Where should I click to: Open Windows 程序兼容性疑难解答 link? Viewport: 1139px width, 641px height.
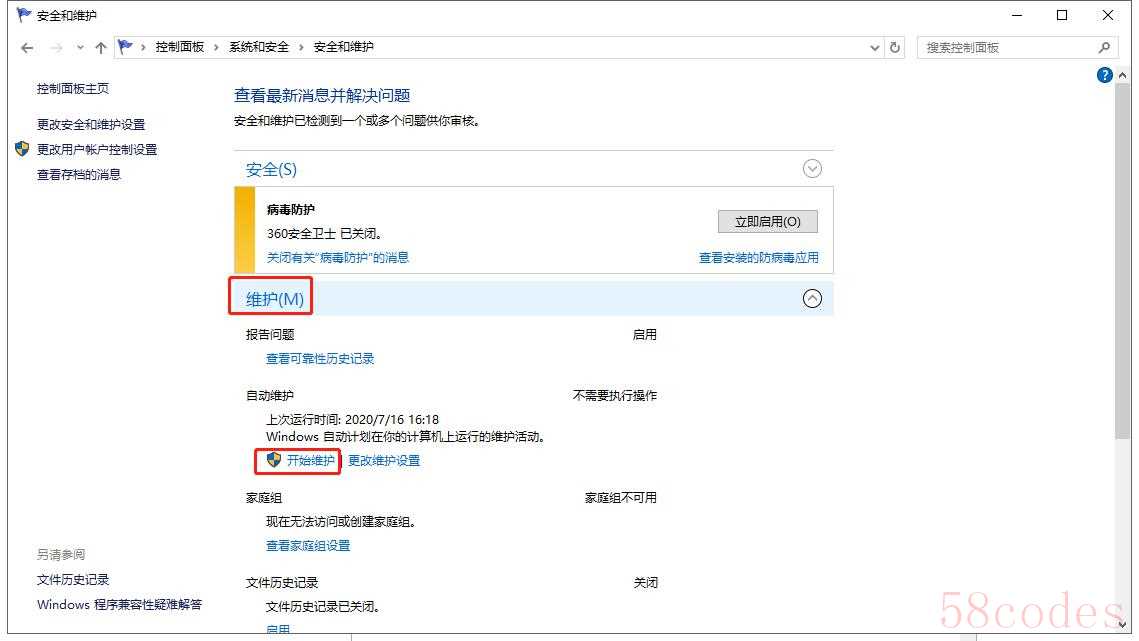[120, 605]
